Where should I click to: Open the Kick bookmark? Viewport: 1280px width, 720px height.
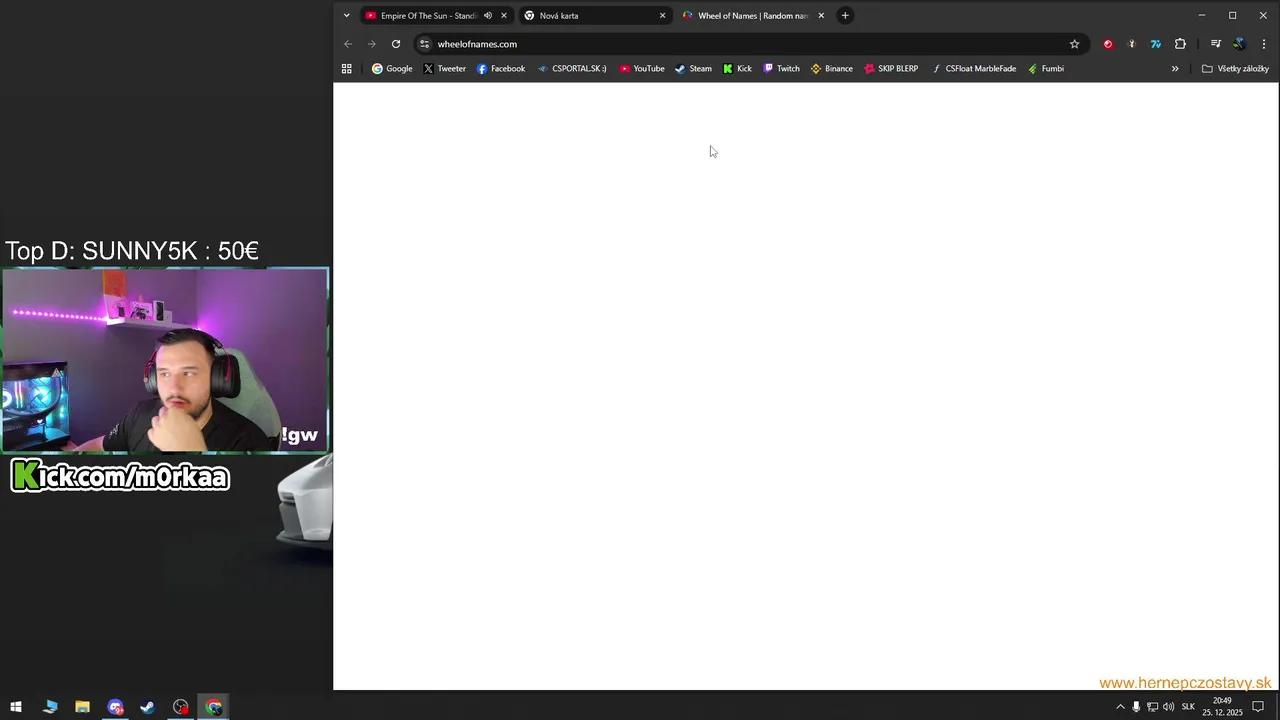(x=737, y=68)
